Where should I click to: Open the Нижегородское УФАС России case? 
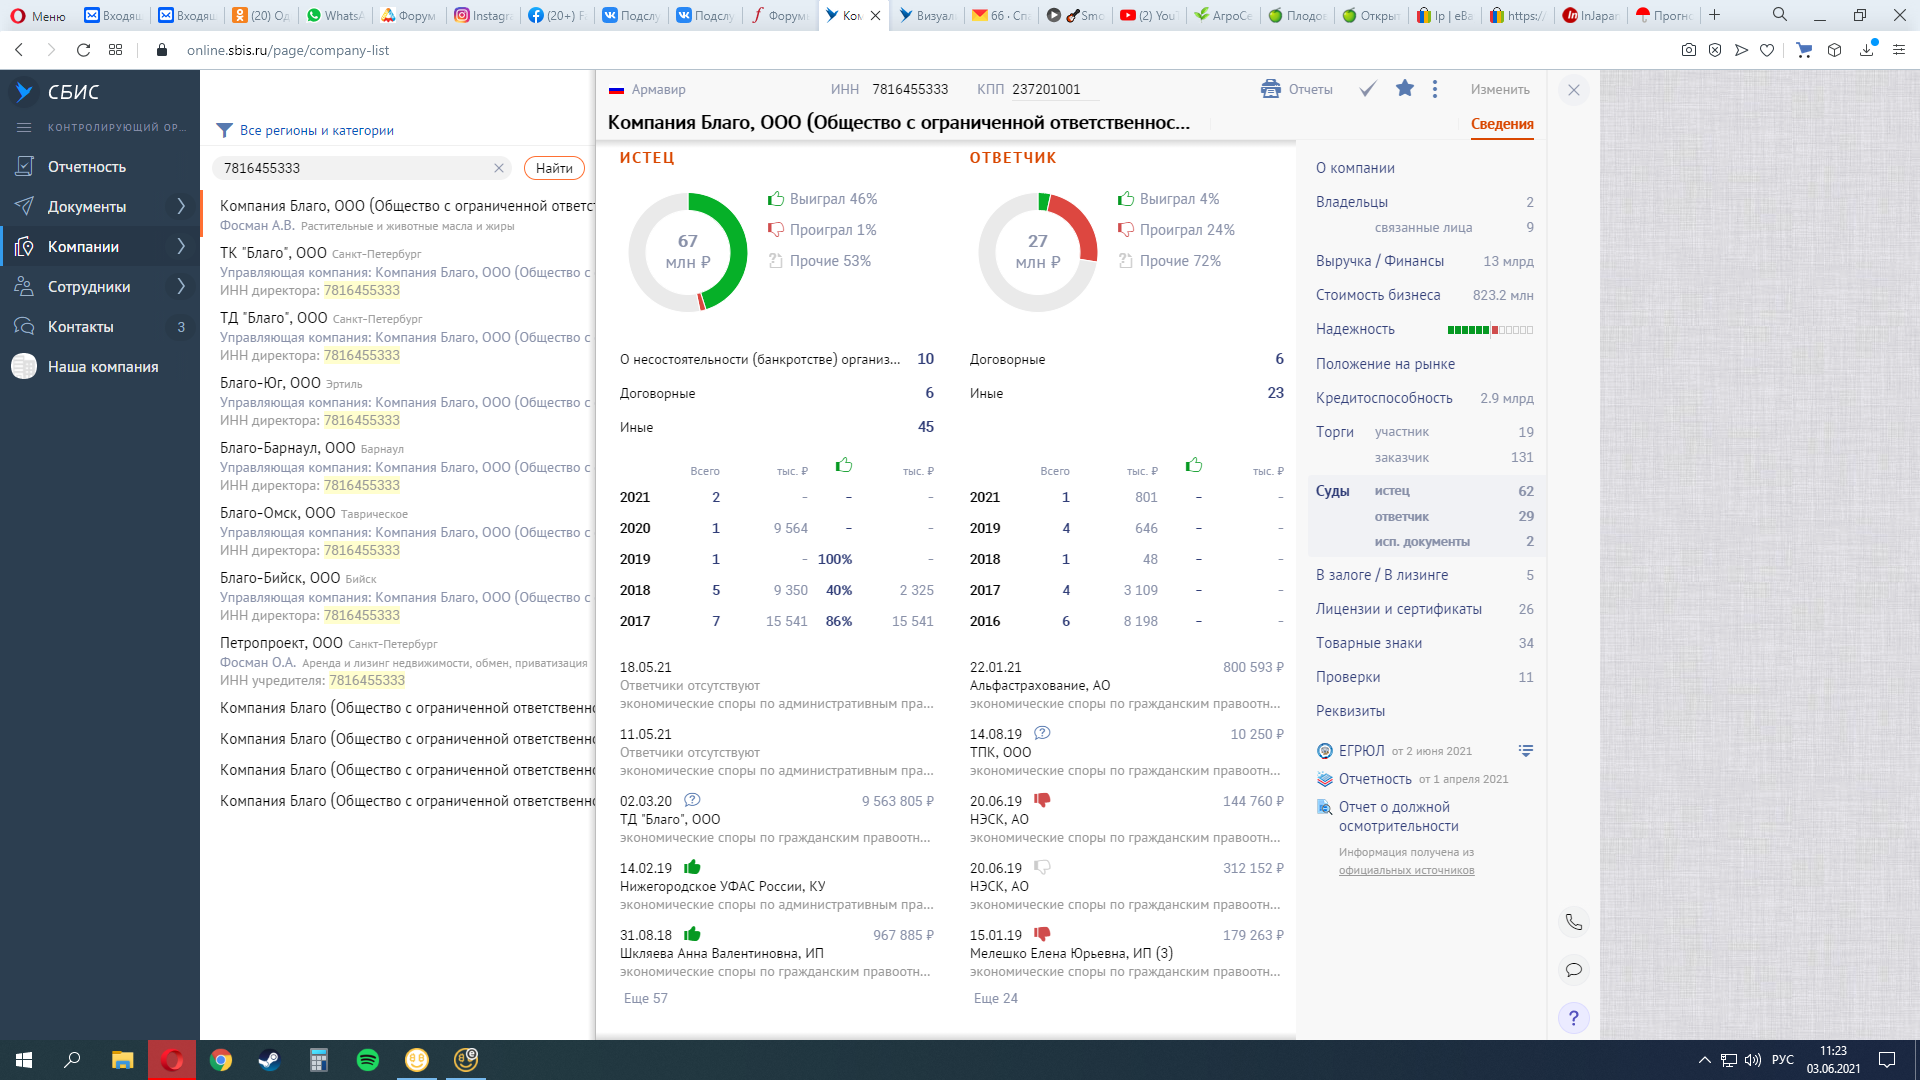[x=722, y=886]
